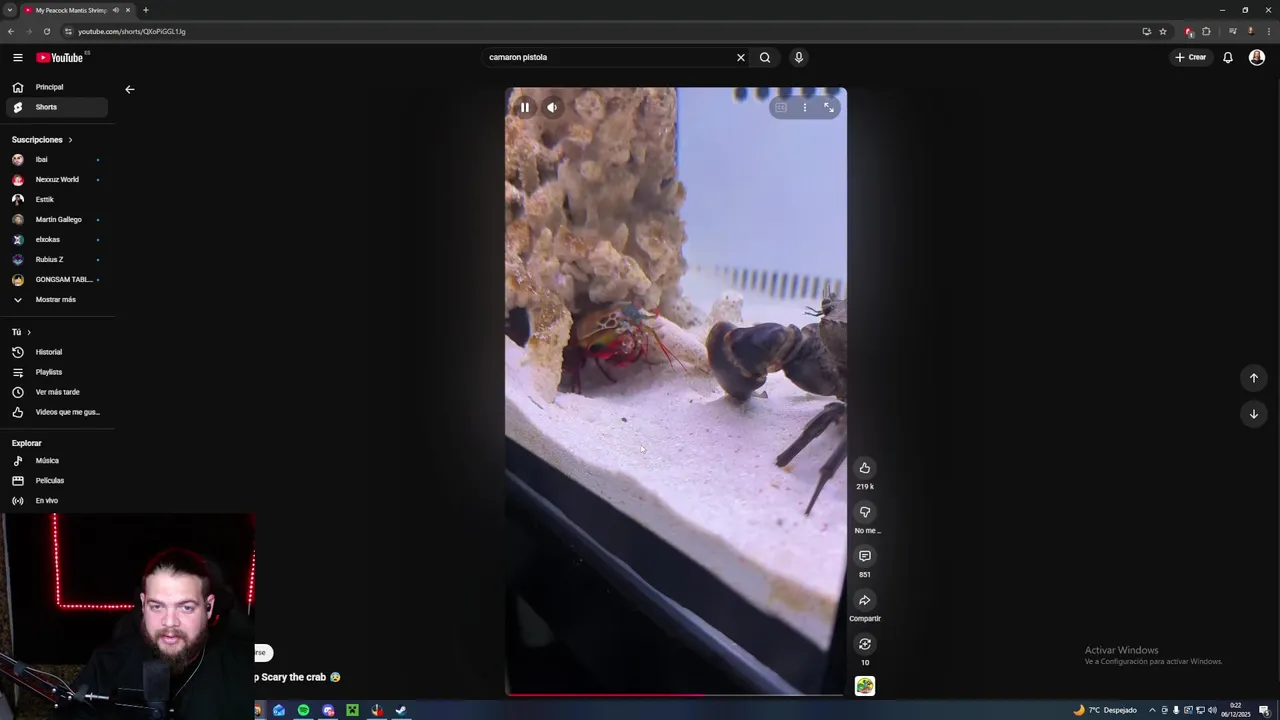The width and height of the screenshot is (1280, 720).
Task: Open the media controls toolbar icon
Action: [1233, 31]
